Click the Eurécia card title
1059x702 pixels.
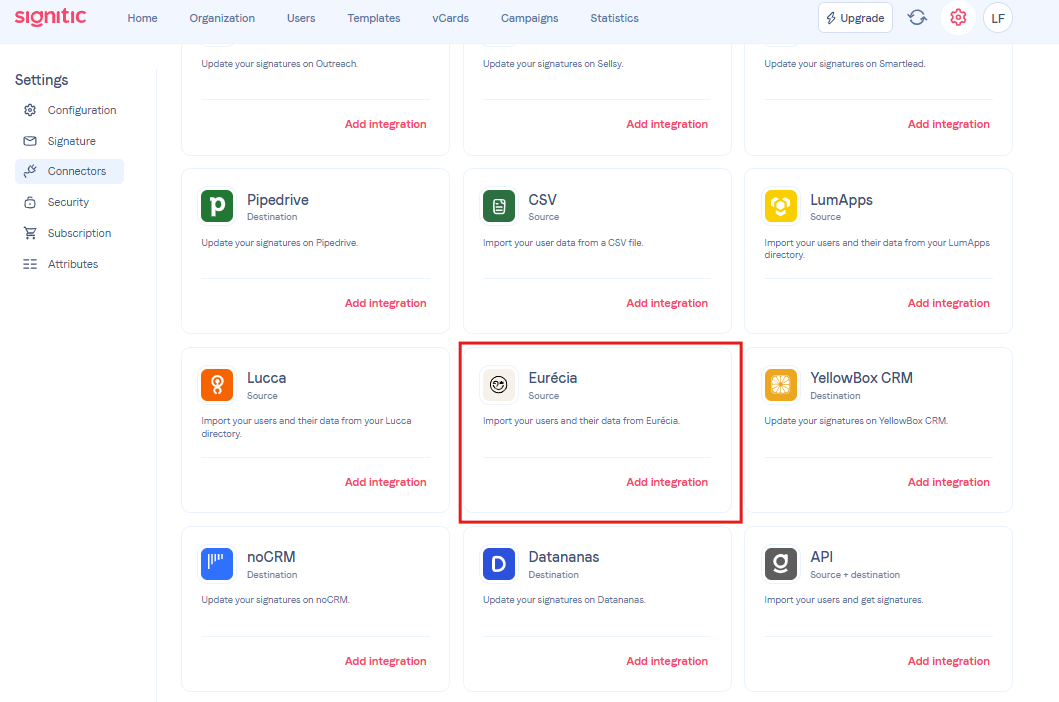(x=552, y=378)
